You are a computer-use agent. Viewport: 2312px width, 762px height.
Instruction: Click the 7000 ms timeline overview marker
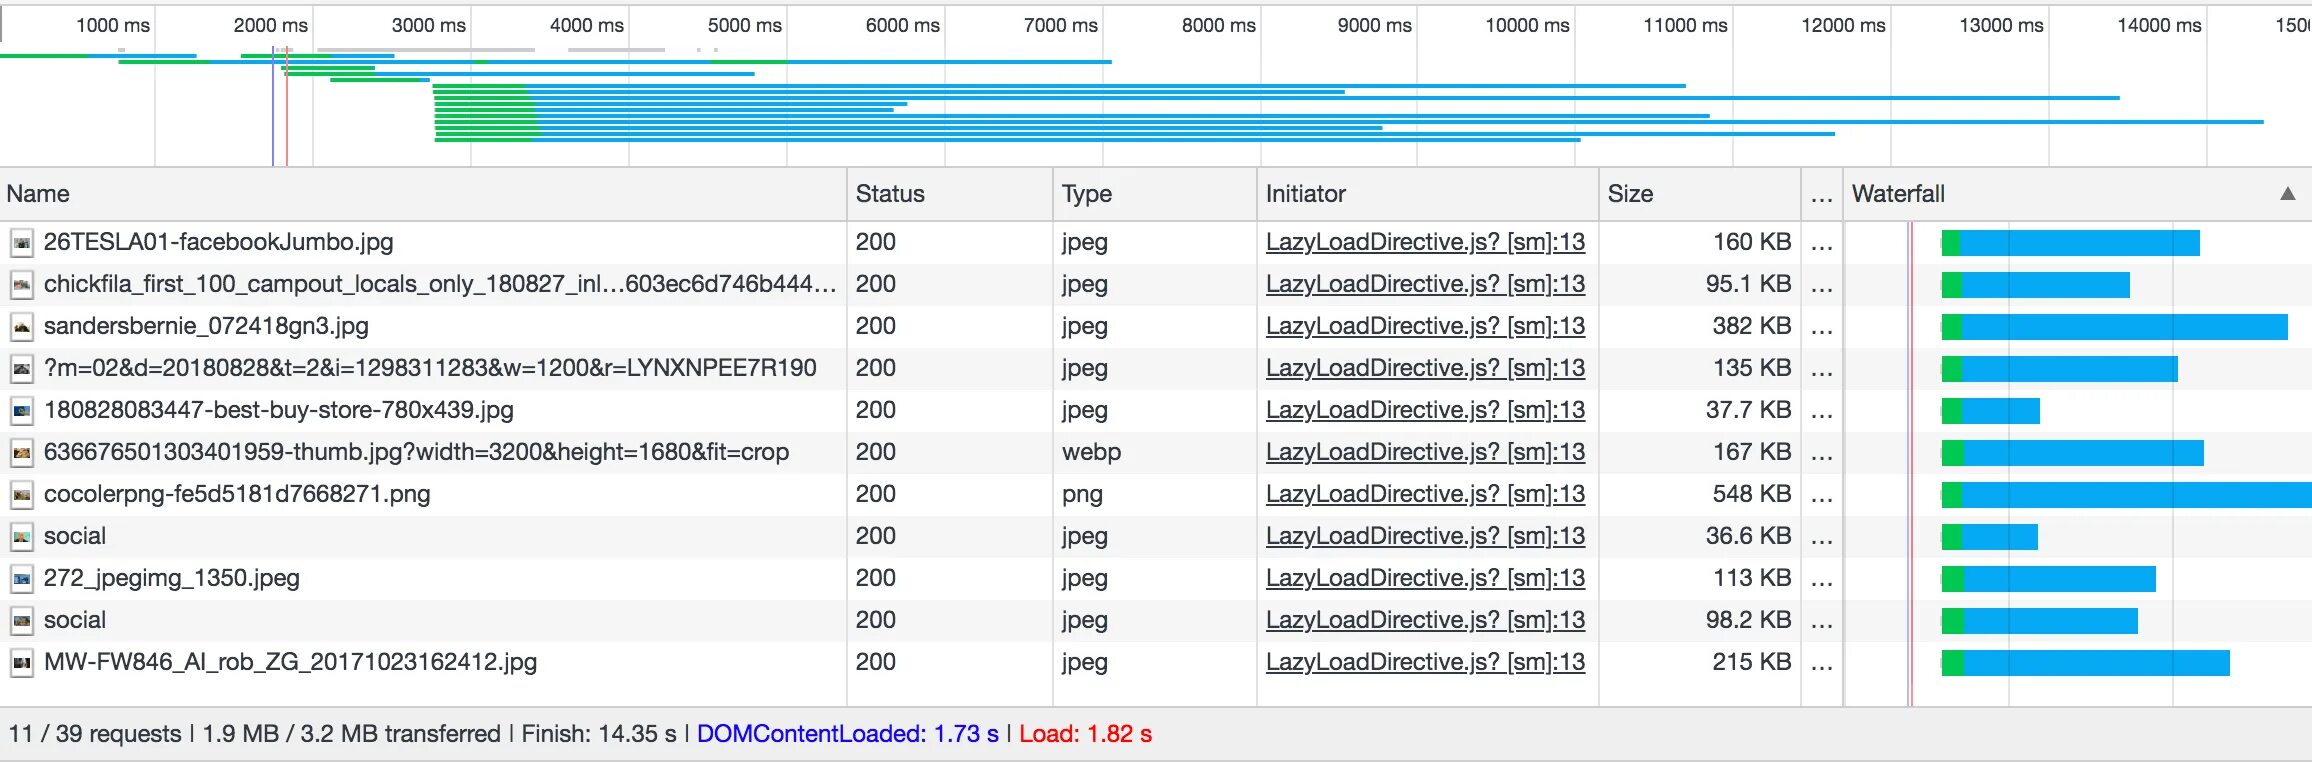[x=1060, y=25]
